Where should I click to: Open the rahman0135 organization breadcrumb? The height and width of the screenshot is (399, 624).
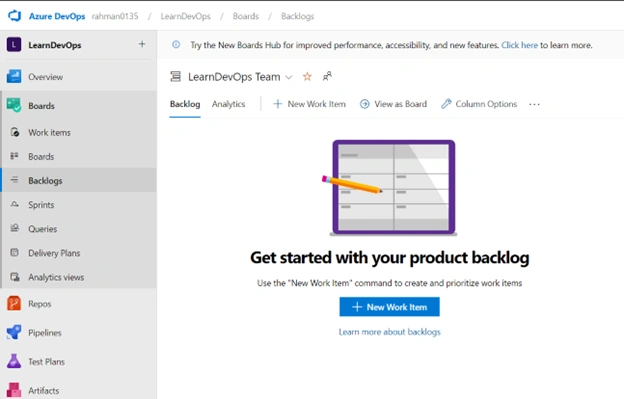pyautogui.click(x=115, y=16)
